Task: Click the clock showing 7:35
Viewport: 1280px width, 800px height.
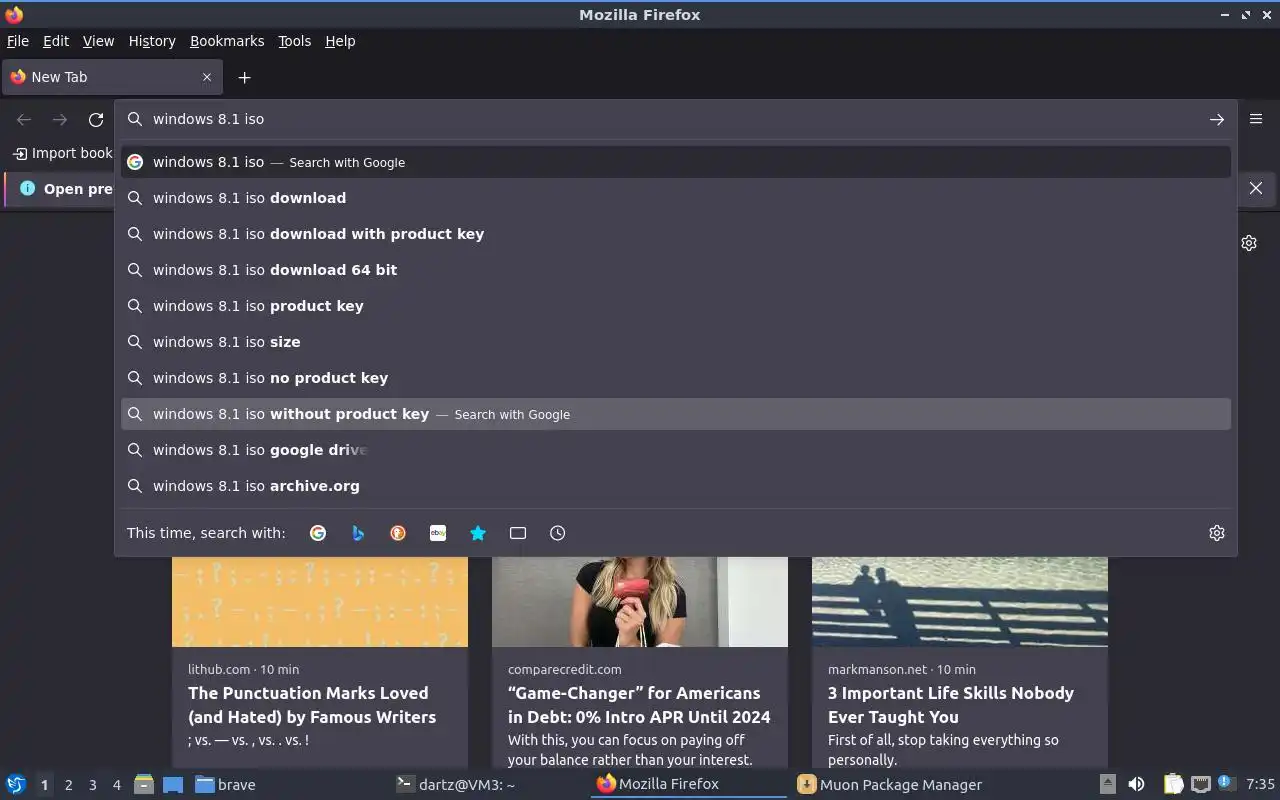Action: coord(1260,784)
